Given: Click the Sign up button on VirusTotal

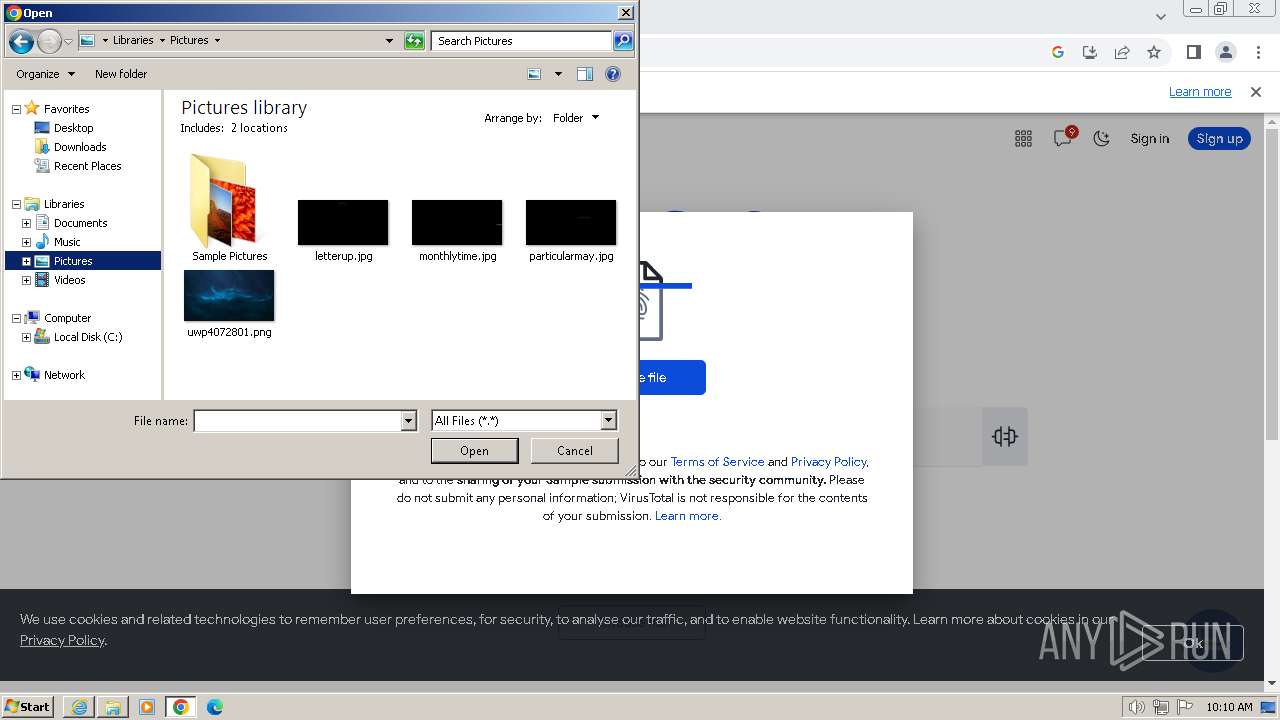Looking at the screenshot, I should [1219, 139].
